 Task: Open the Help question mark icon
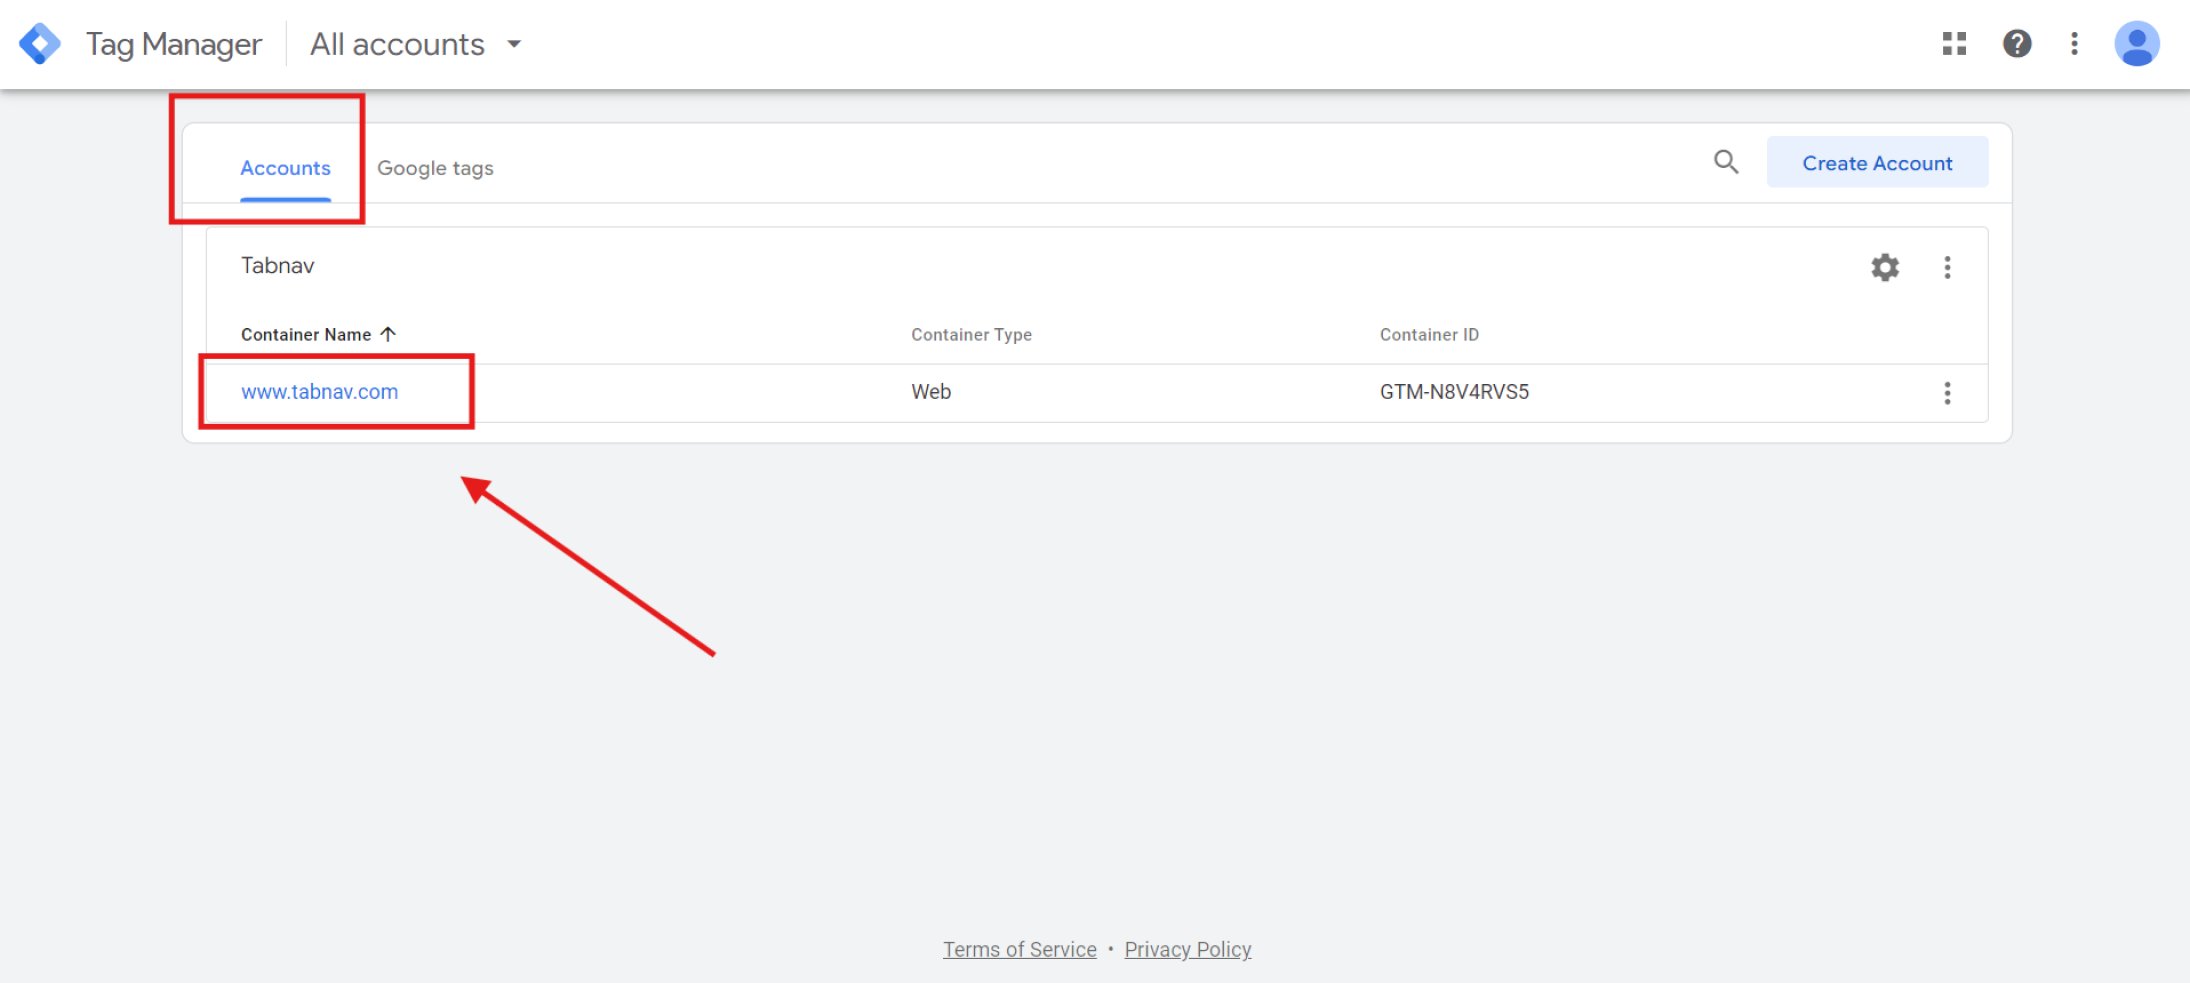pos(2017,44)
